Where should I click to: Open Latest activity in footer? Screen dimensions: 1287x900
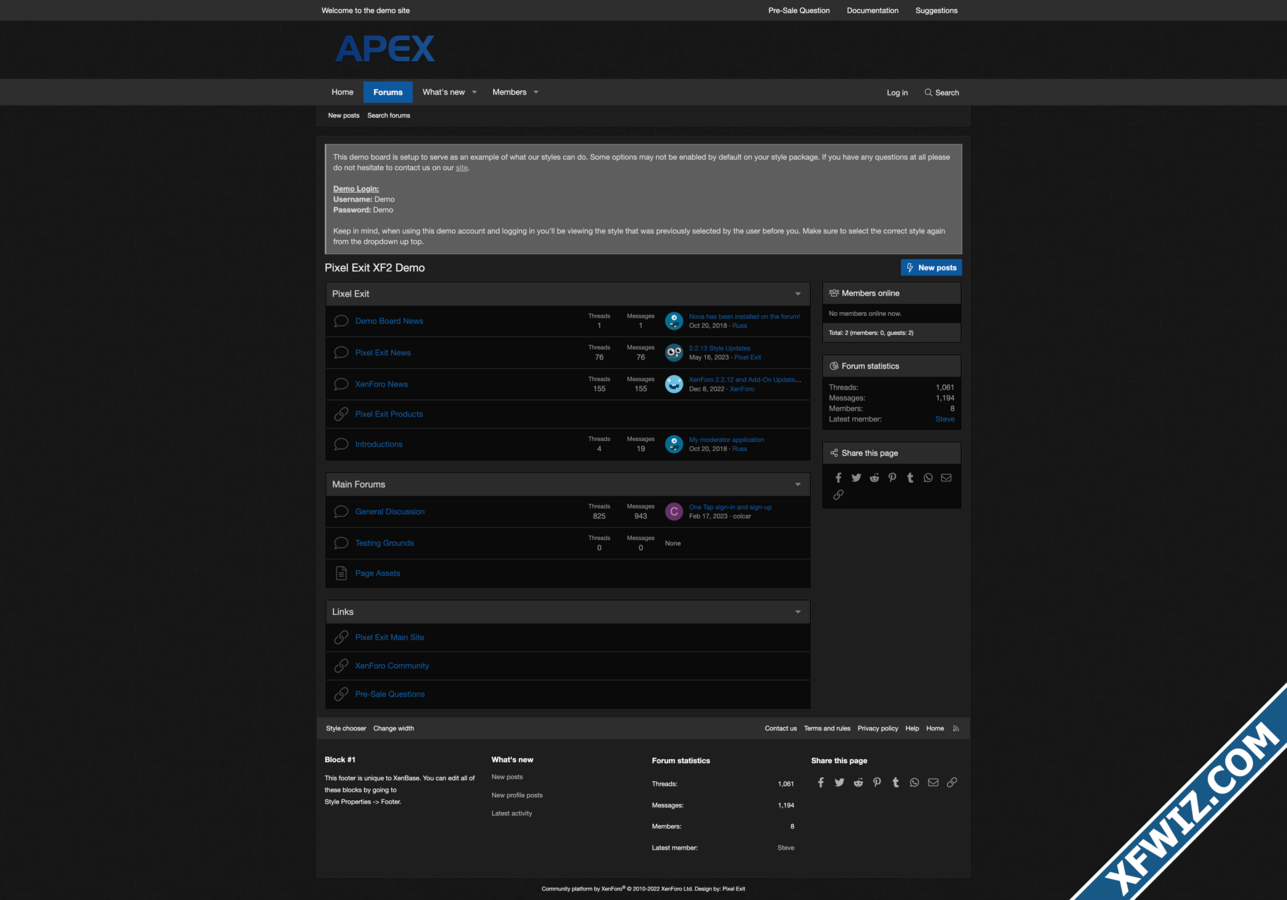pyautogui.click(x=512, y=814)
